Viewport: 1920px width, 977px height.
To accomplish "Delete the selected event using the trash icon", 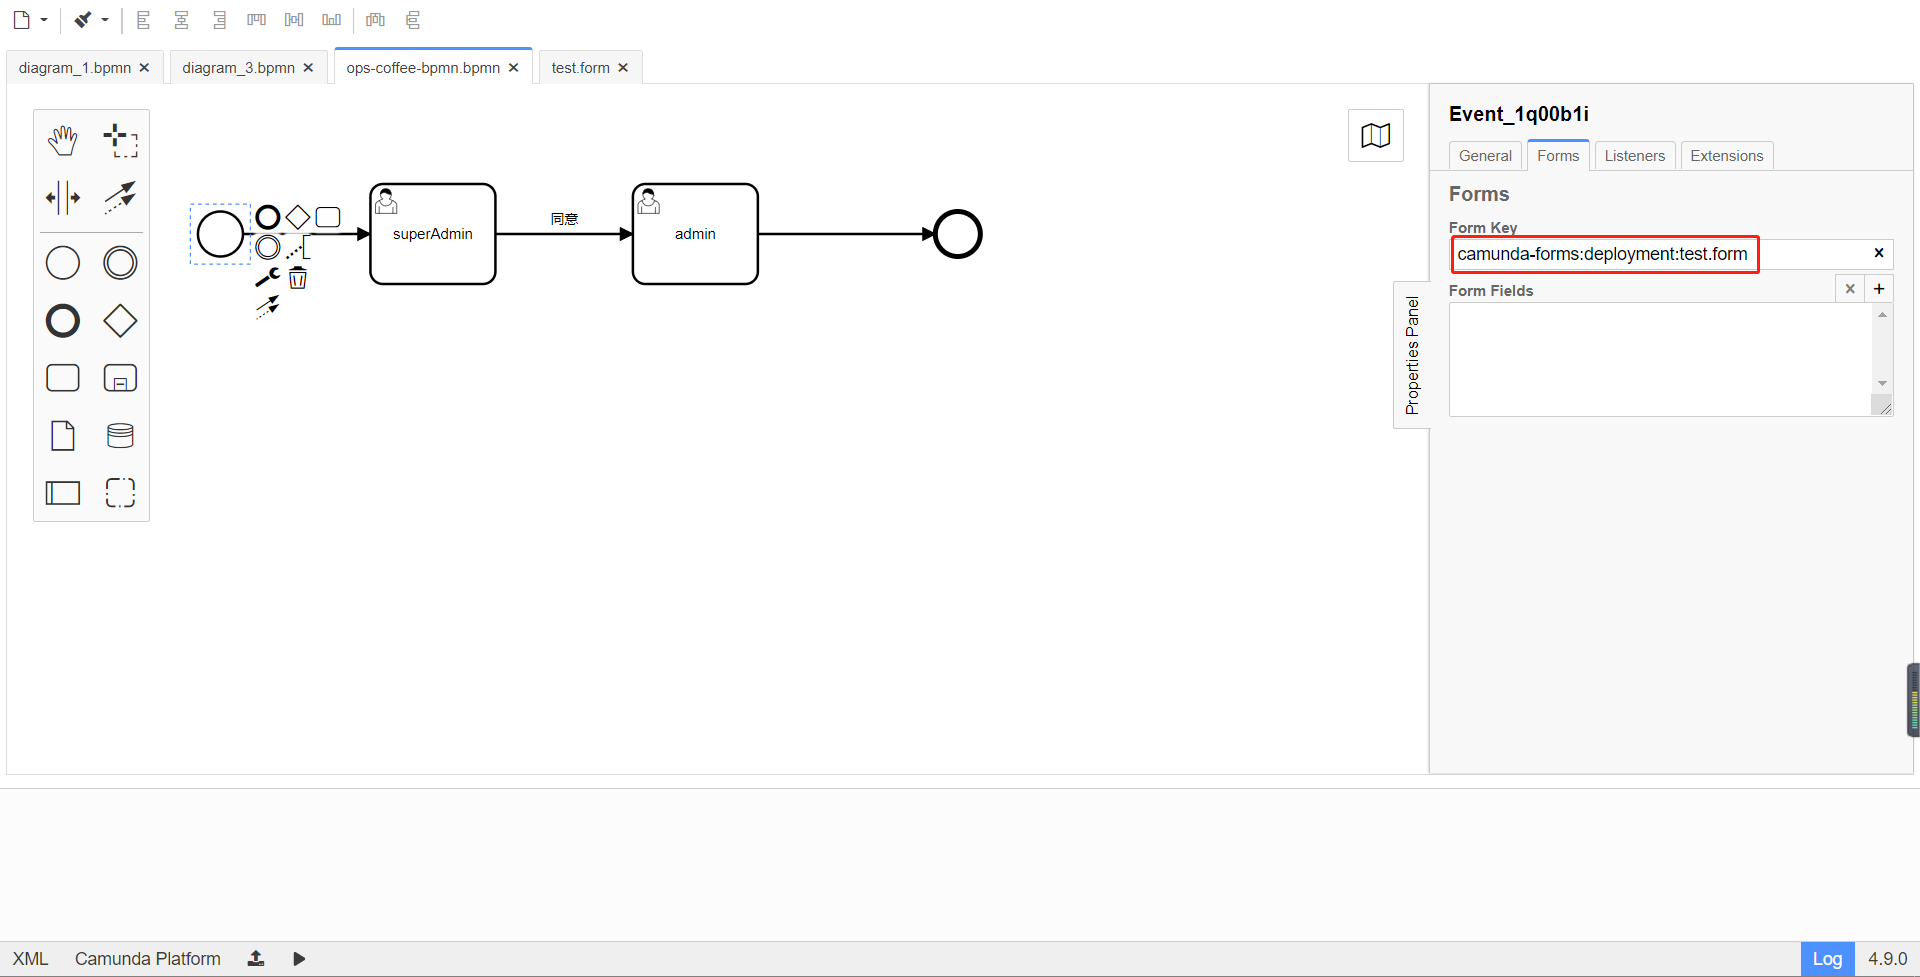I will click(x=297, y=278).
